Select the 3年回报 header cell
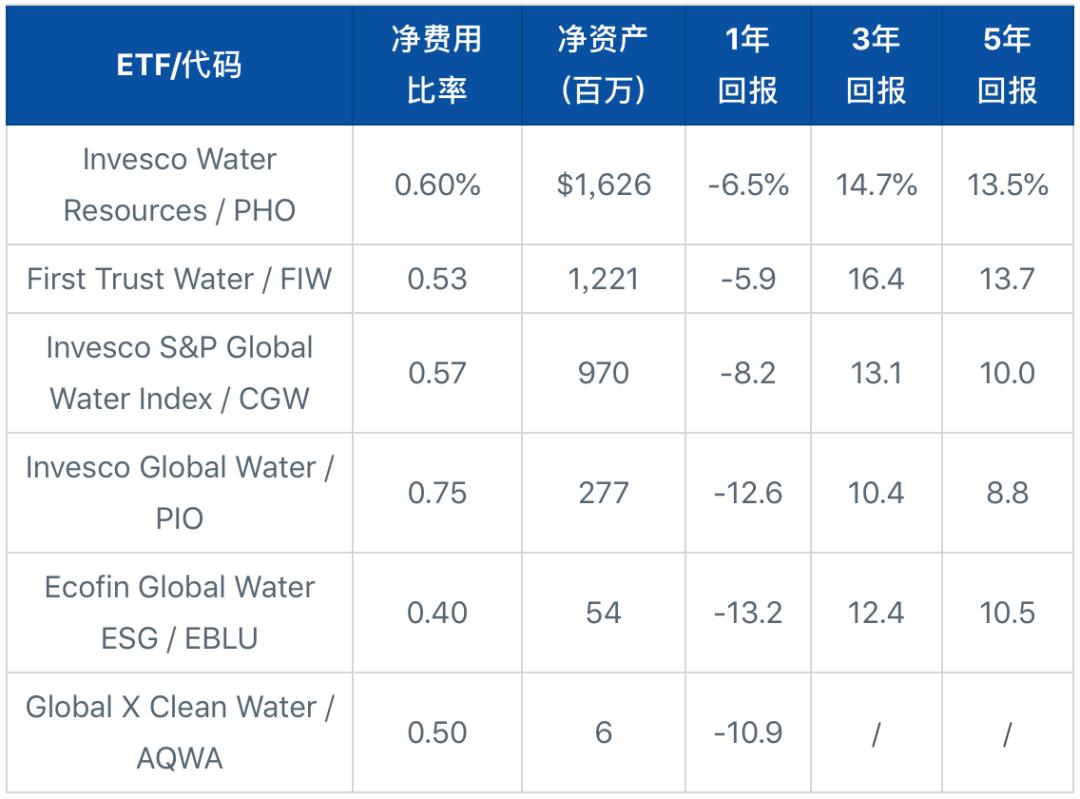 876,65
